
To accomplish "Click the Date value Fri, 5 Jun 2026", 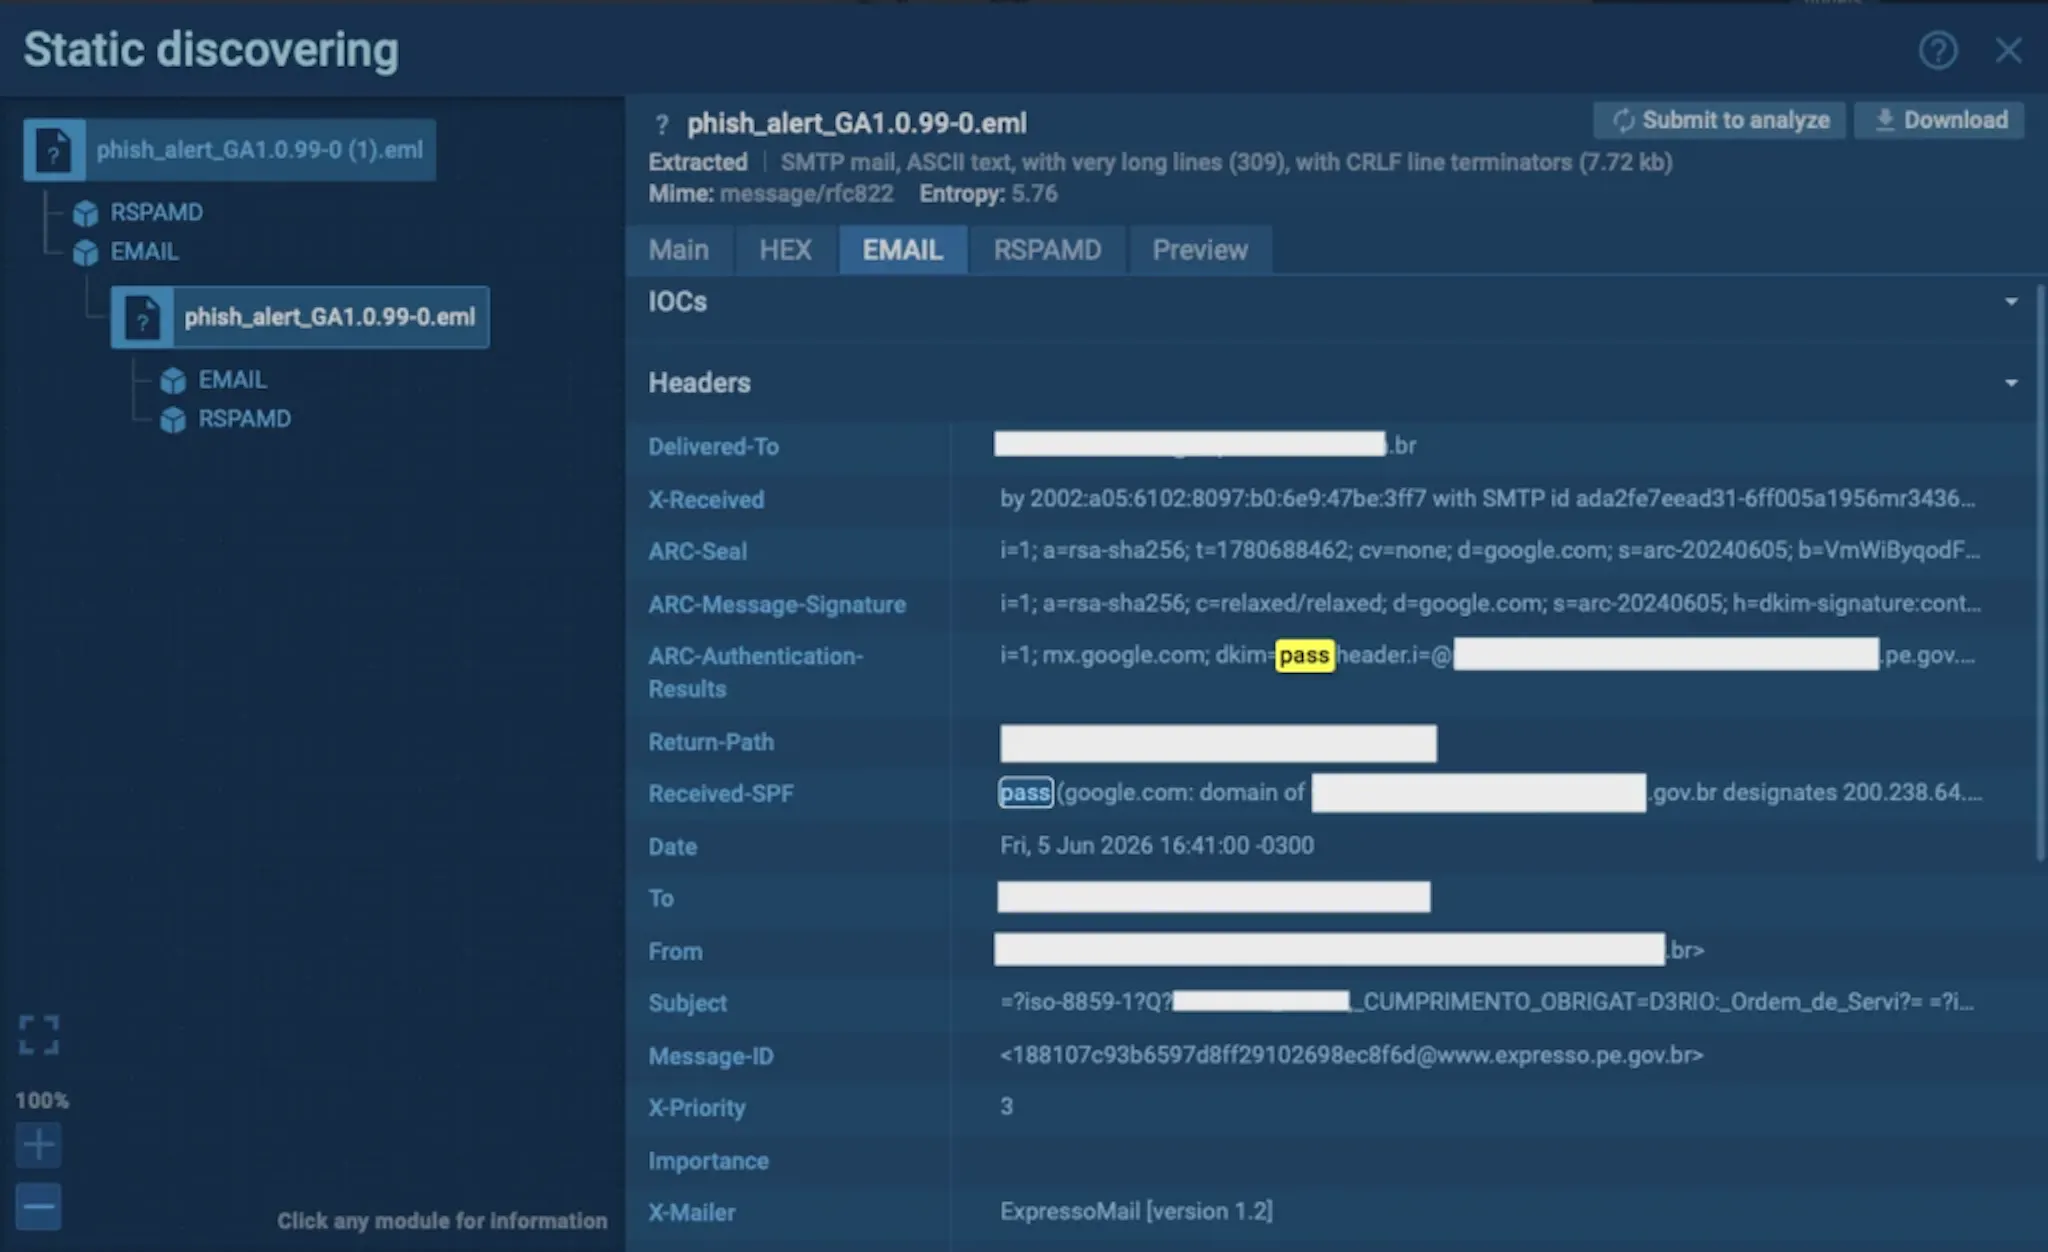I will pyautogui.click(x=1157, y=845).
